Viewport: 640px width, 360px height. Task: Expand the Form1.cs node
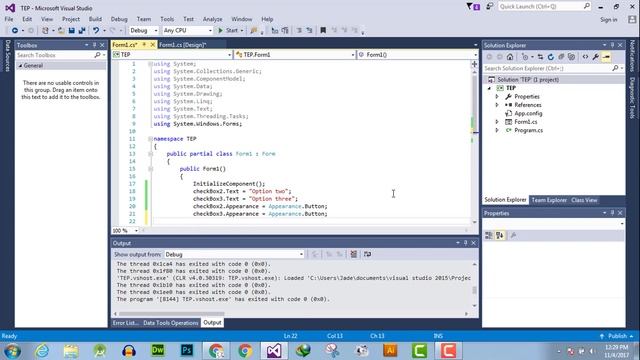(497, 122)
